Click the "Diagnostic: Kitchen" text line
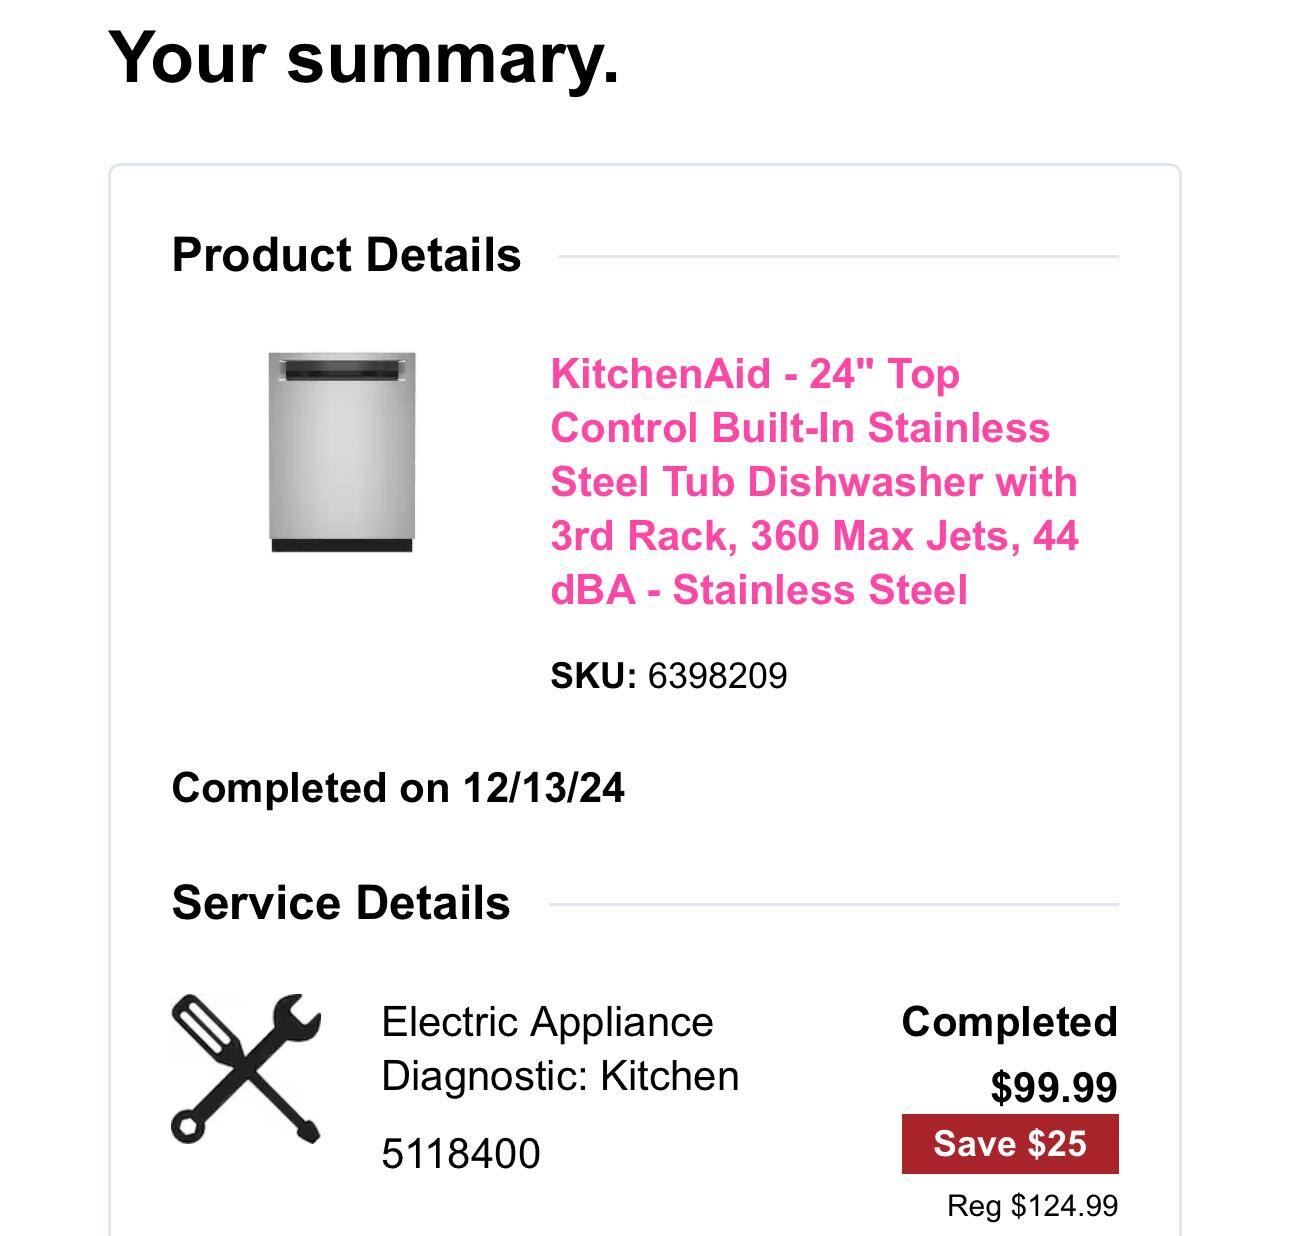 tap(560, 1076)
